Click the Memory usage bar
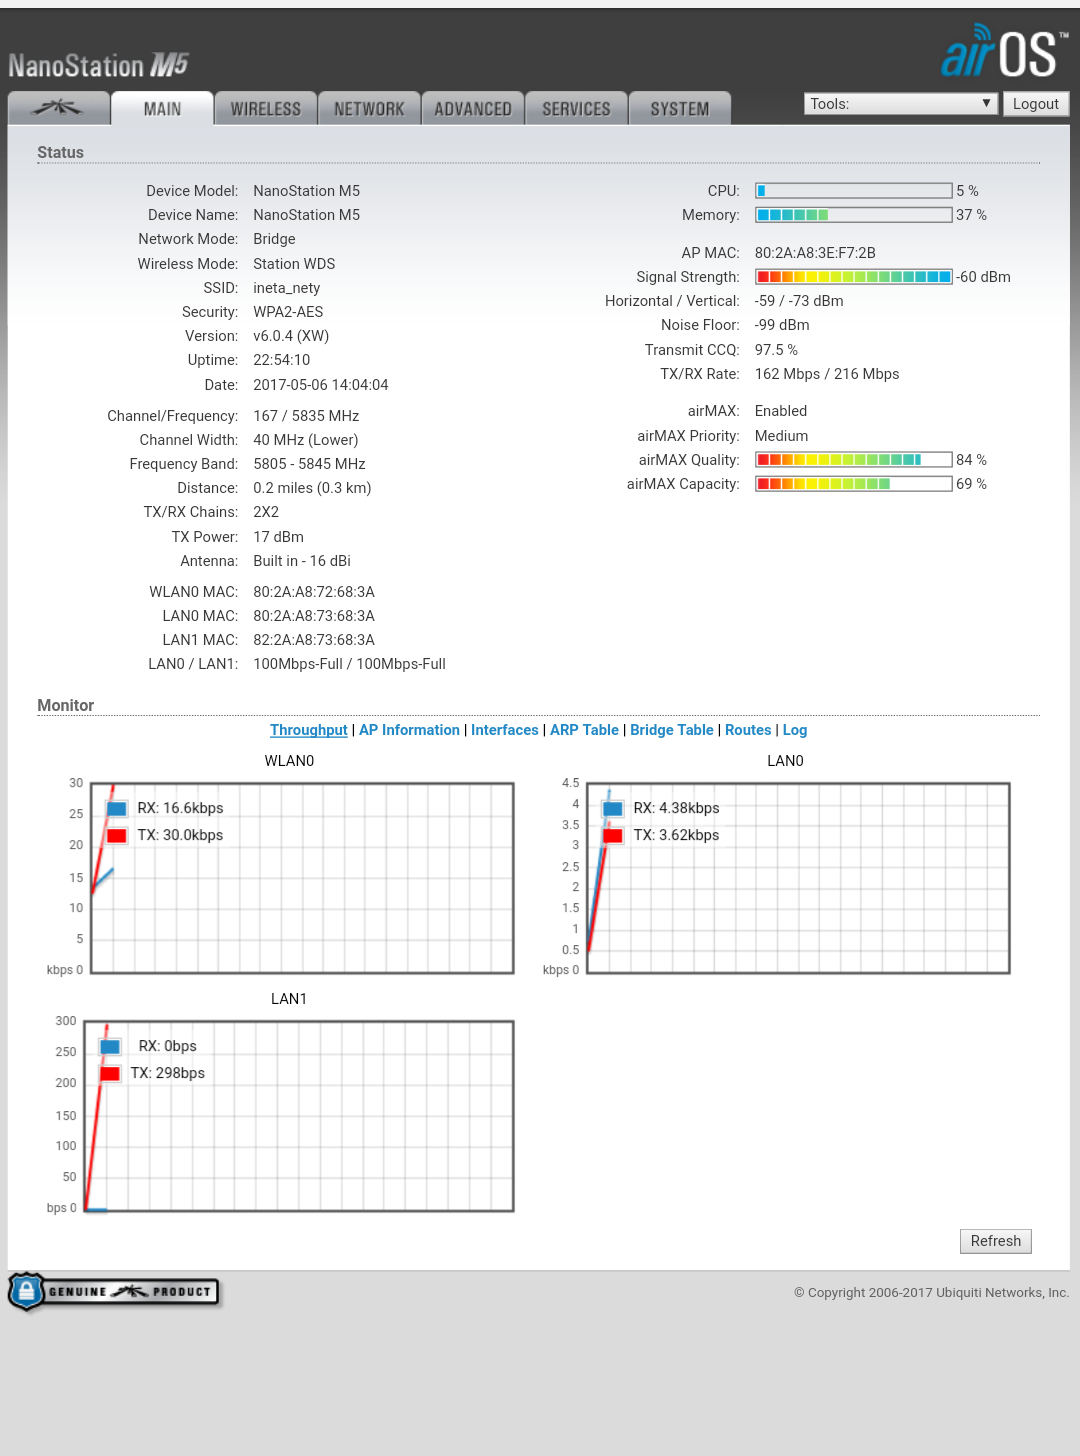 tap(853, 215)
